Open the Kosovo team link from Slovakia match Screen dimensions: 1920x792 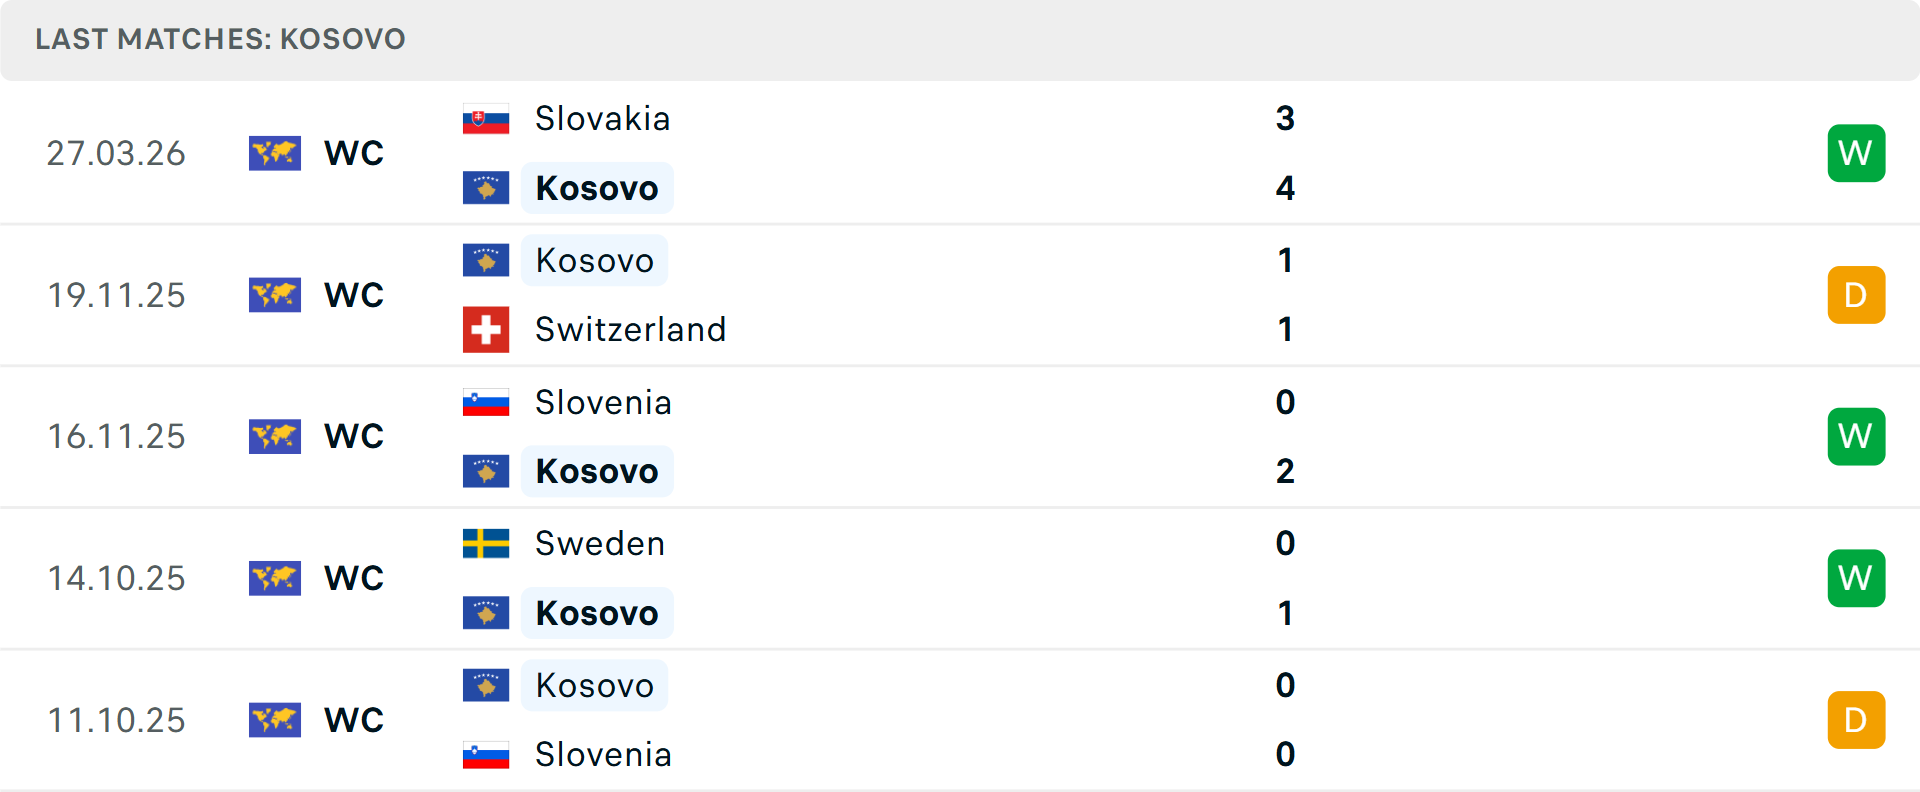597,188
